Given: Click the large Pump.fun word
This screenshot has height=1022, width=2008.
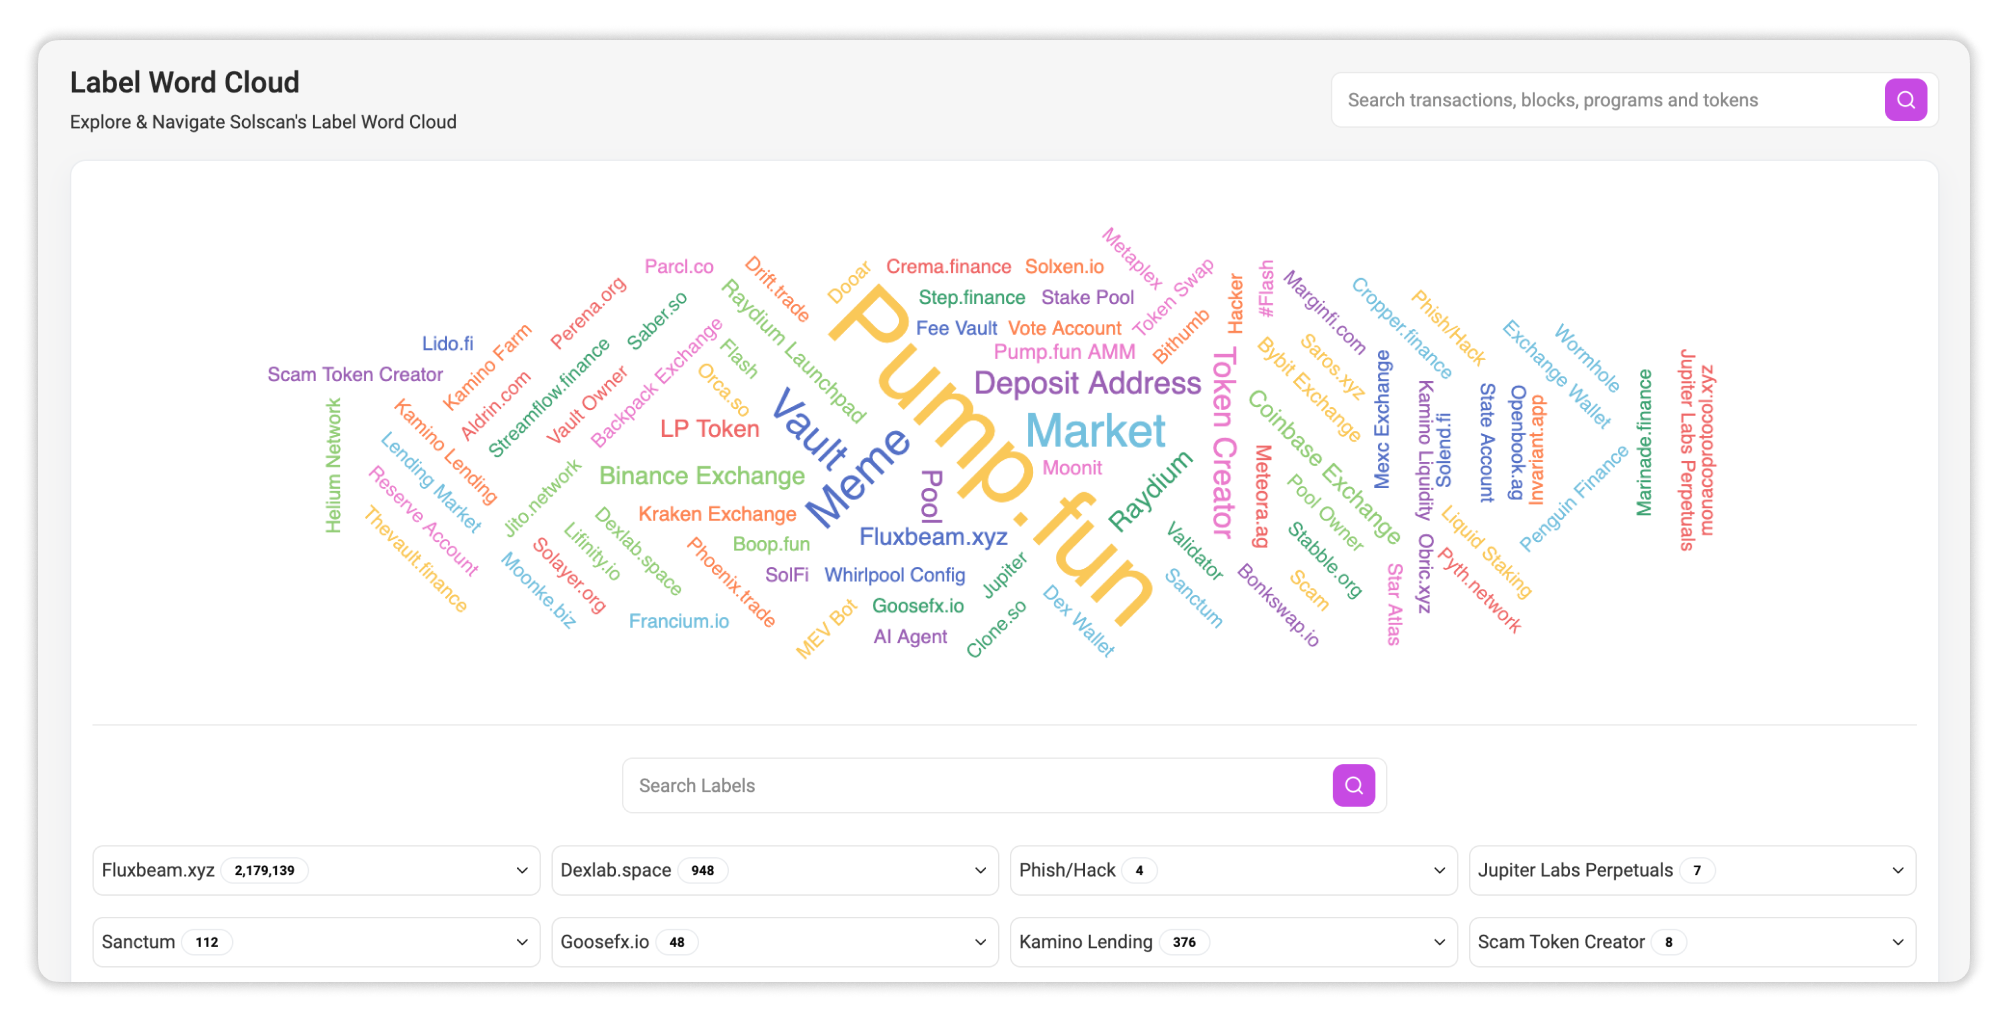Looking at the screenshot, I should pos(990,450).
